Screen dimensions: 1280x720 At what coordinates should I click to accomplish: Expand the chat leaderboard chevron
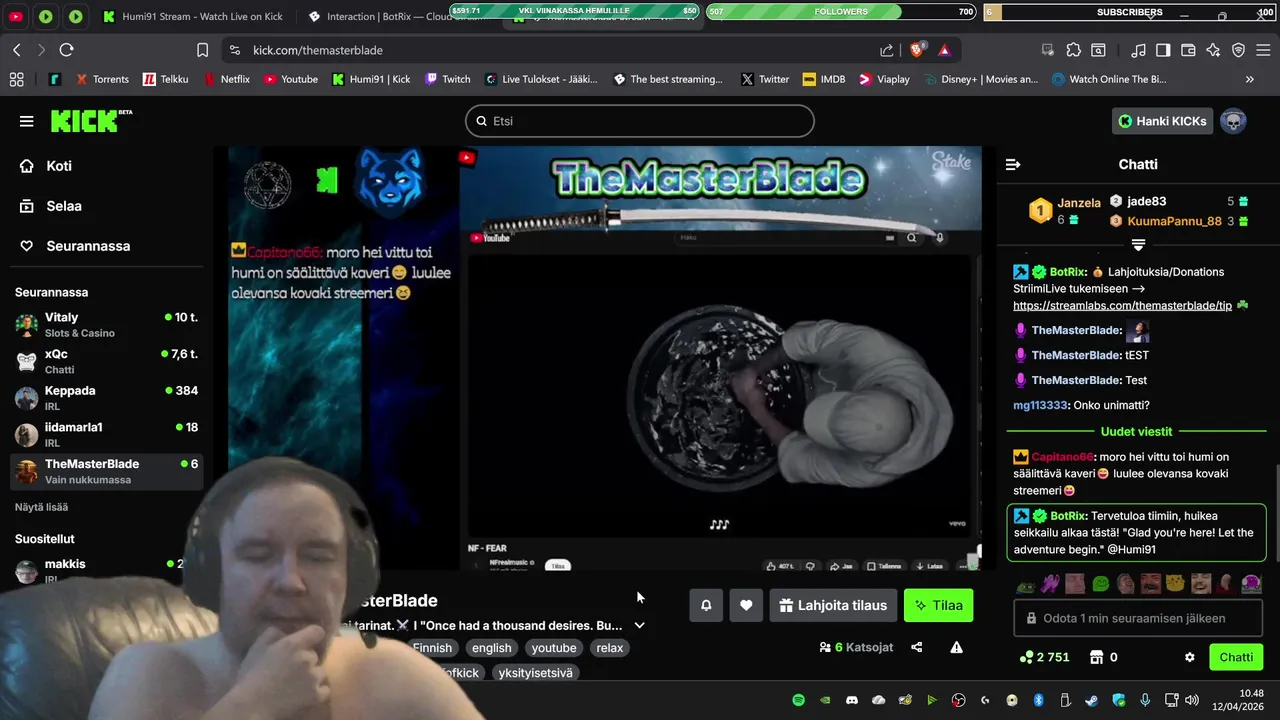point(1138,244)
